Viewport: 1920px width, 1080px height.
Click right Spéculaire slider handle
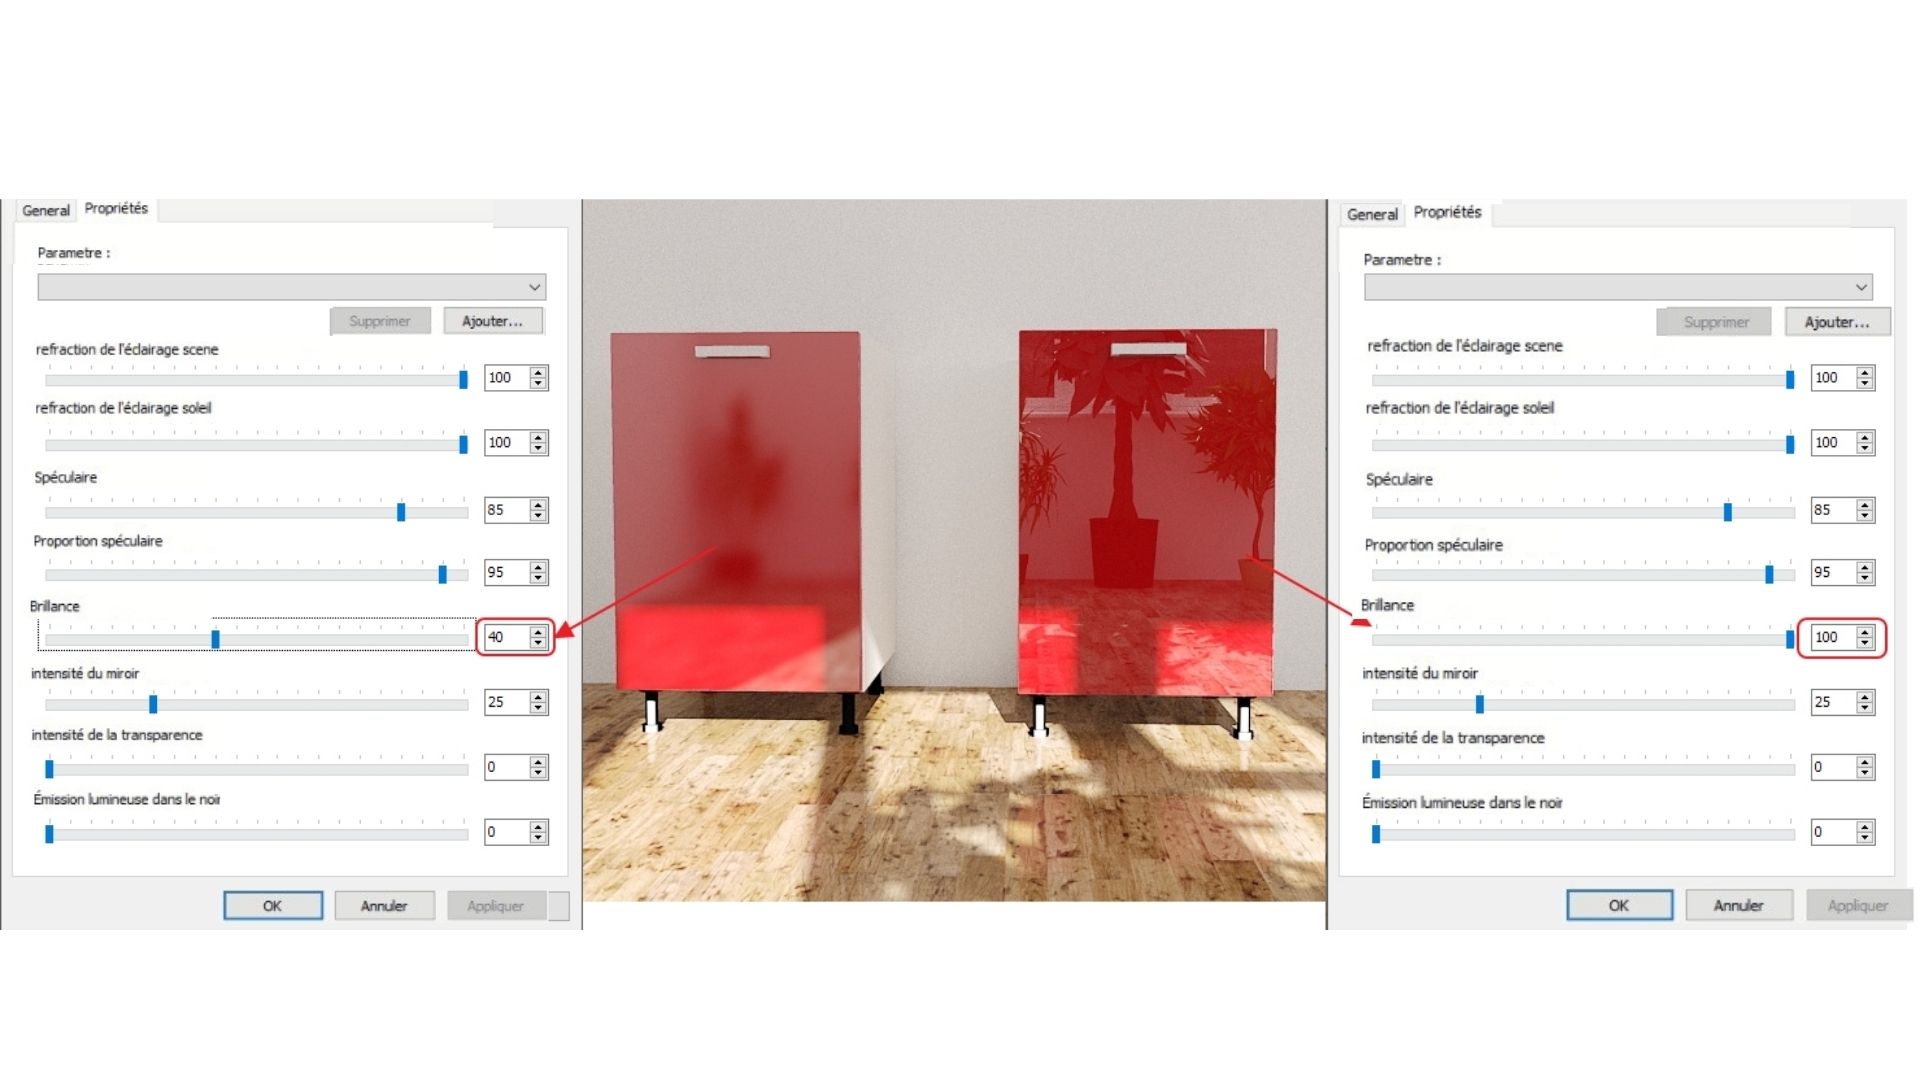(x=1727, y=512)
